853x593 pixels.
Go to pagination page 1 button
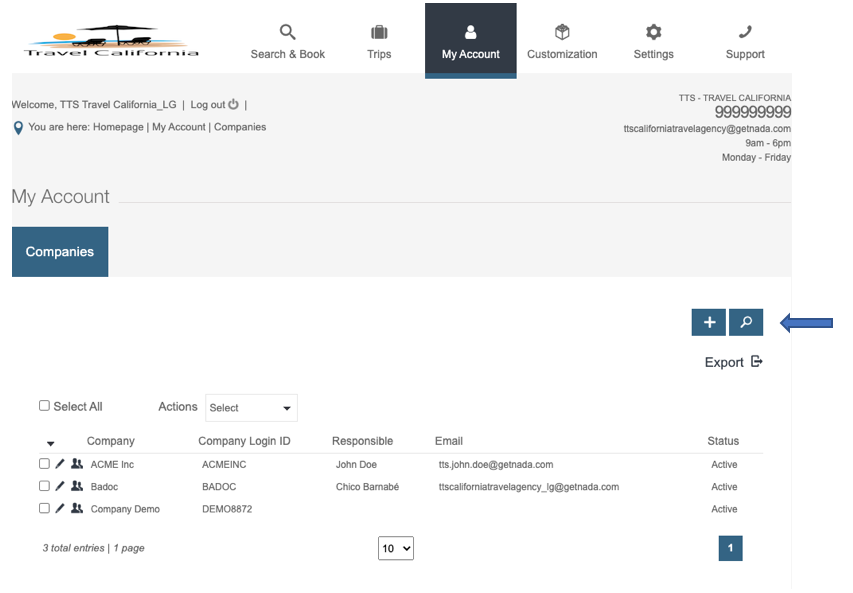pyautogui.click(x=730, y=548)
